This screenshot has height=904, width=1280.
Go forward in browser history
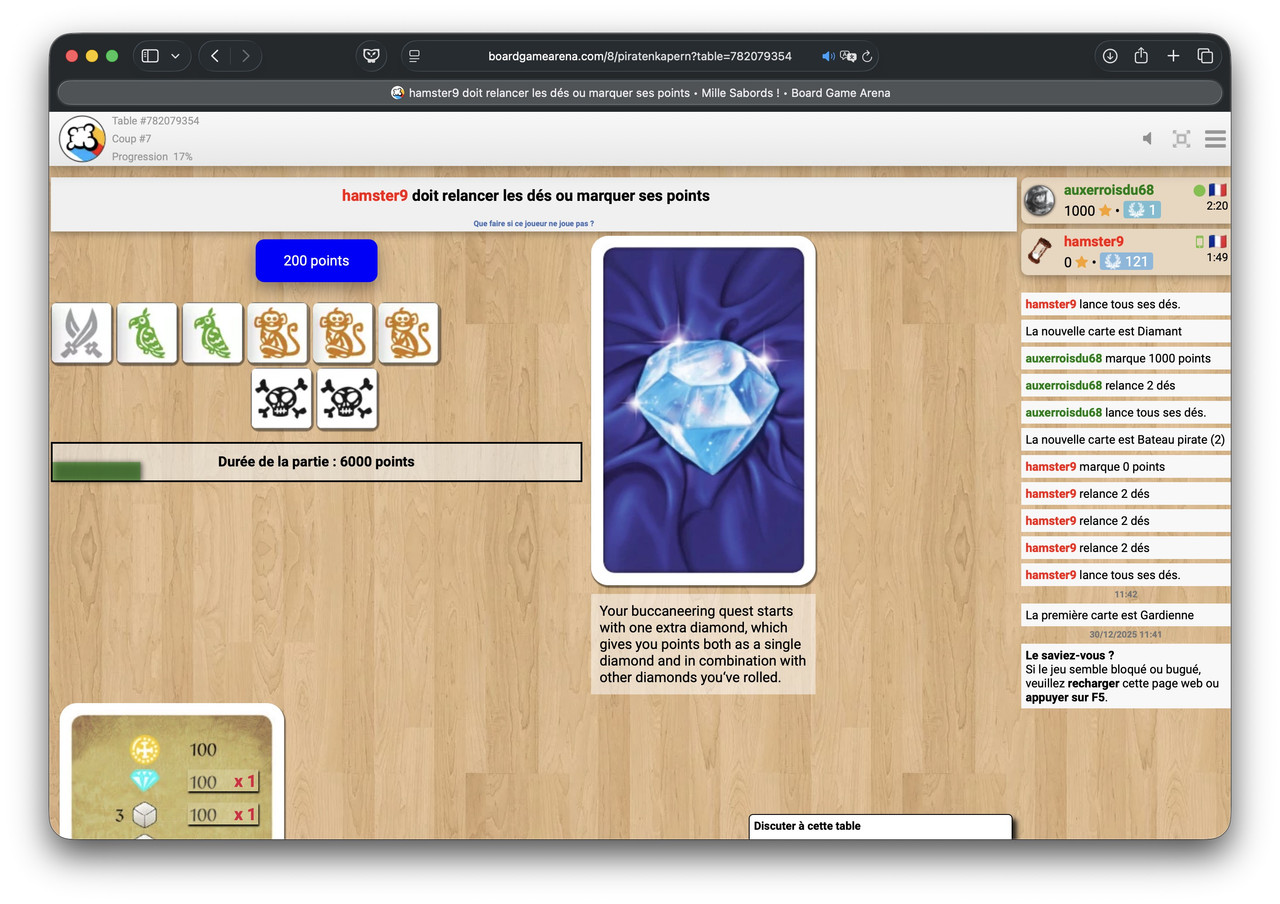246,56
